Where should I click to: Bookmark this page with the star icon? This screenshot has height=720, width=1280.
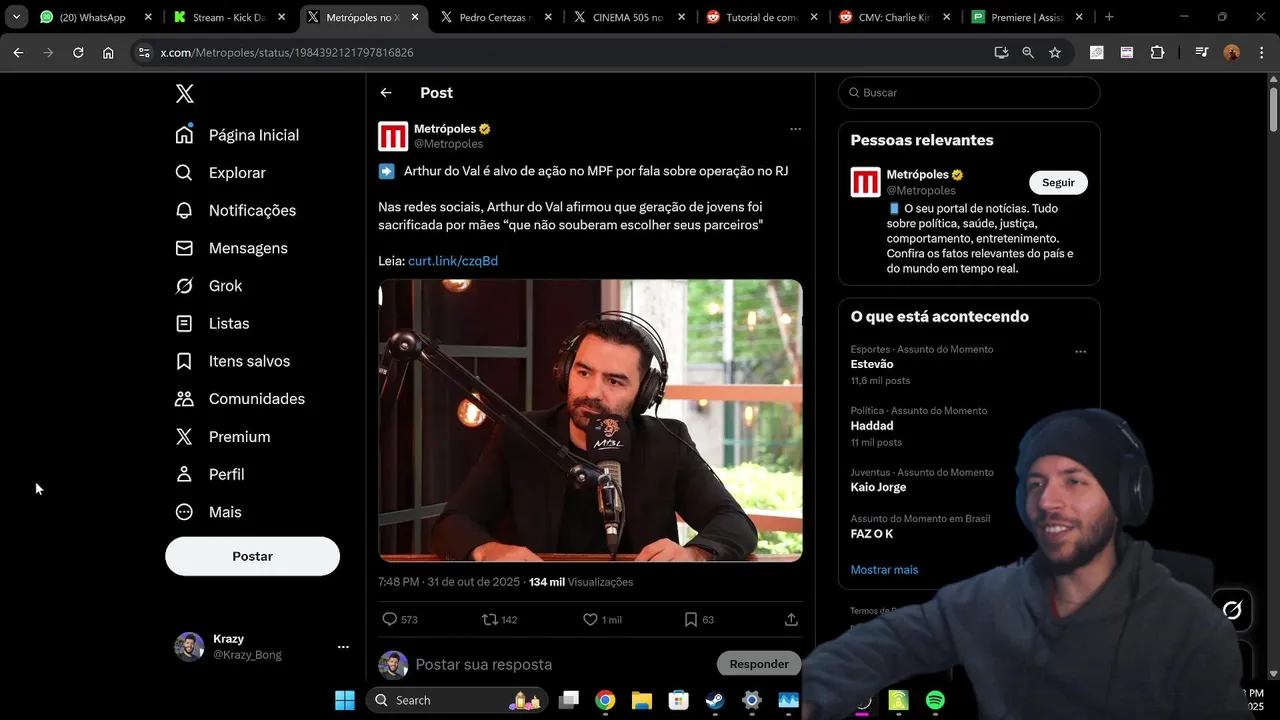pos(1055,52)
